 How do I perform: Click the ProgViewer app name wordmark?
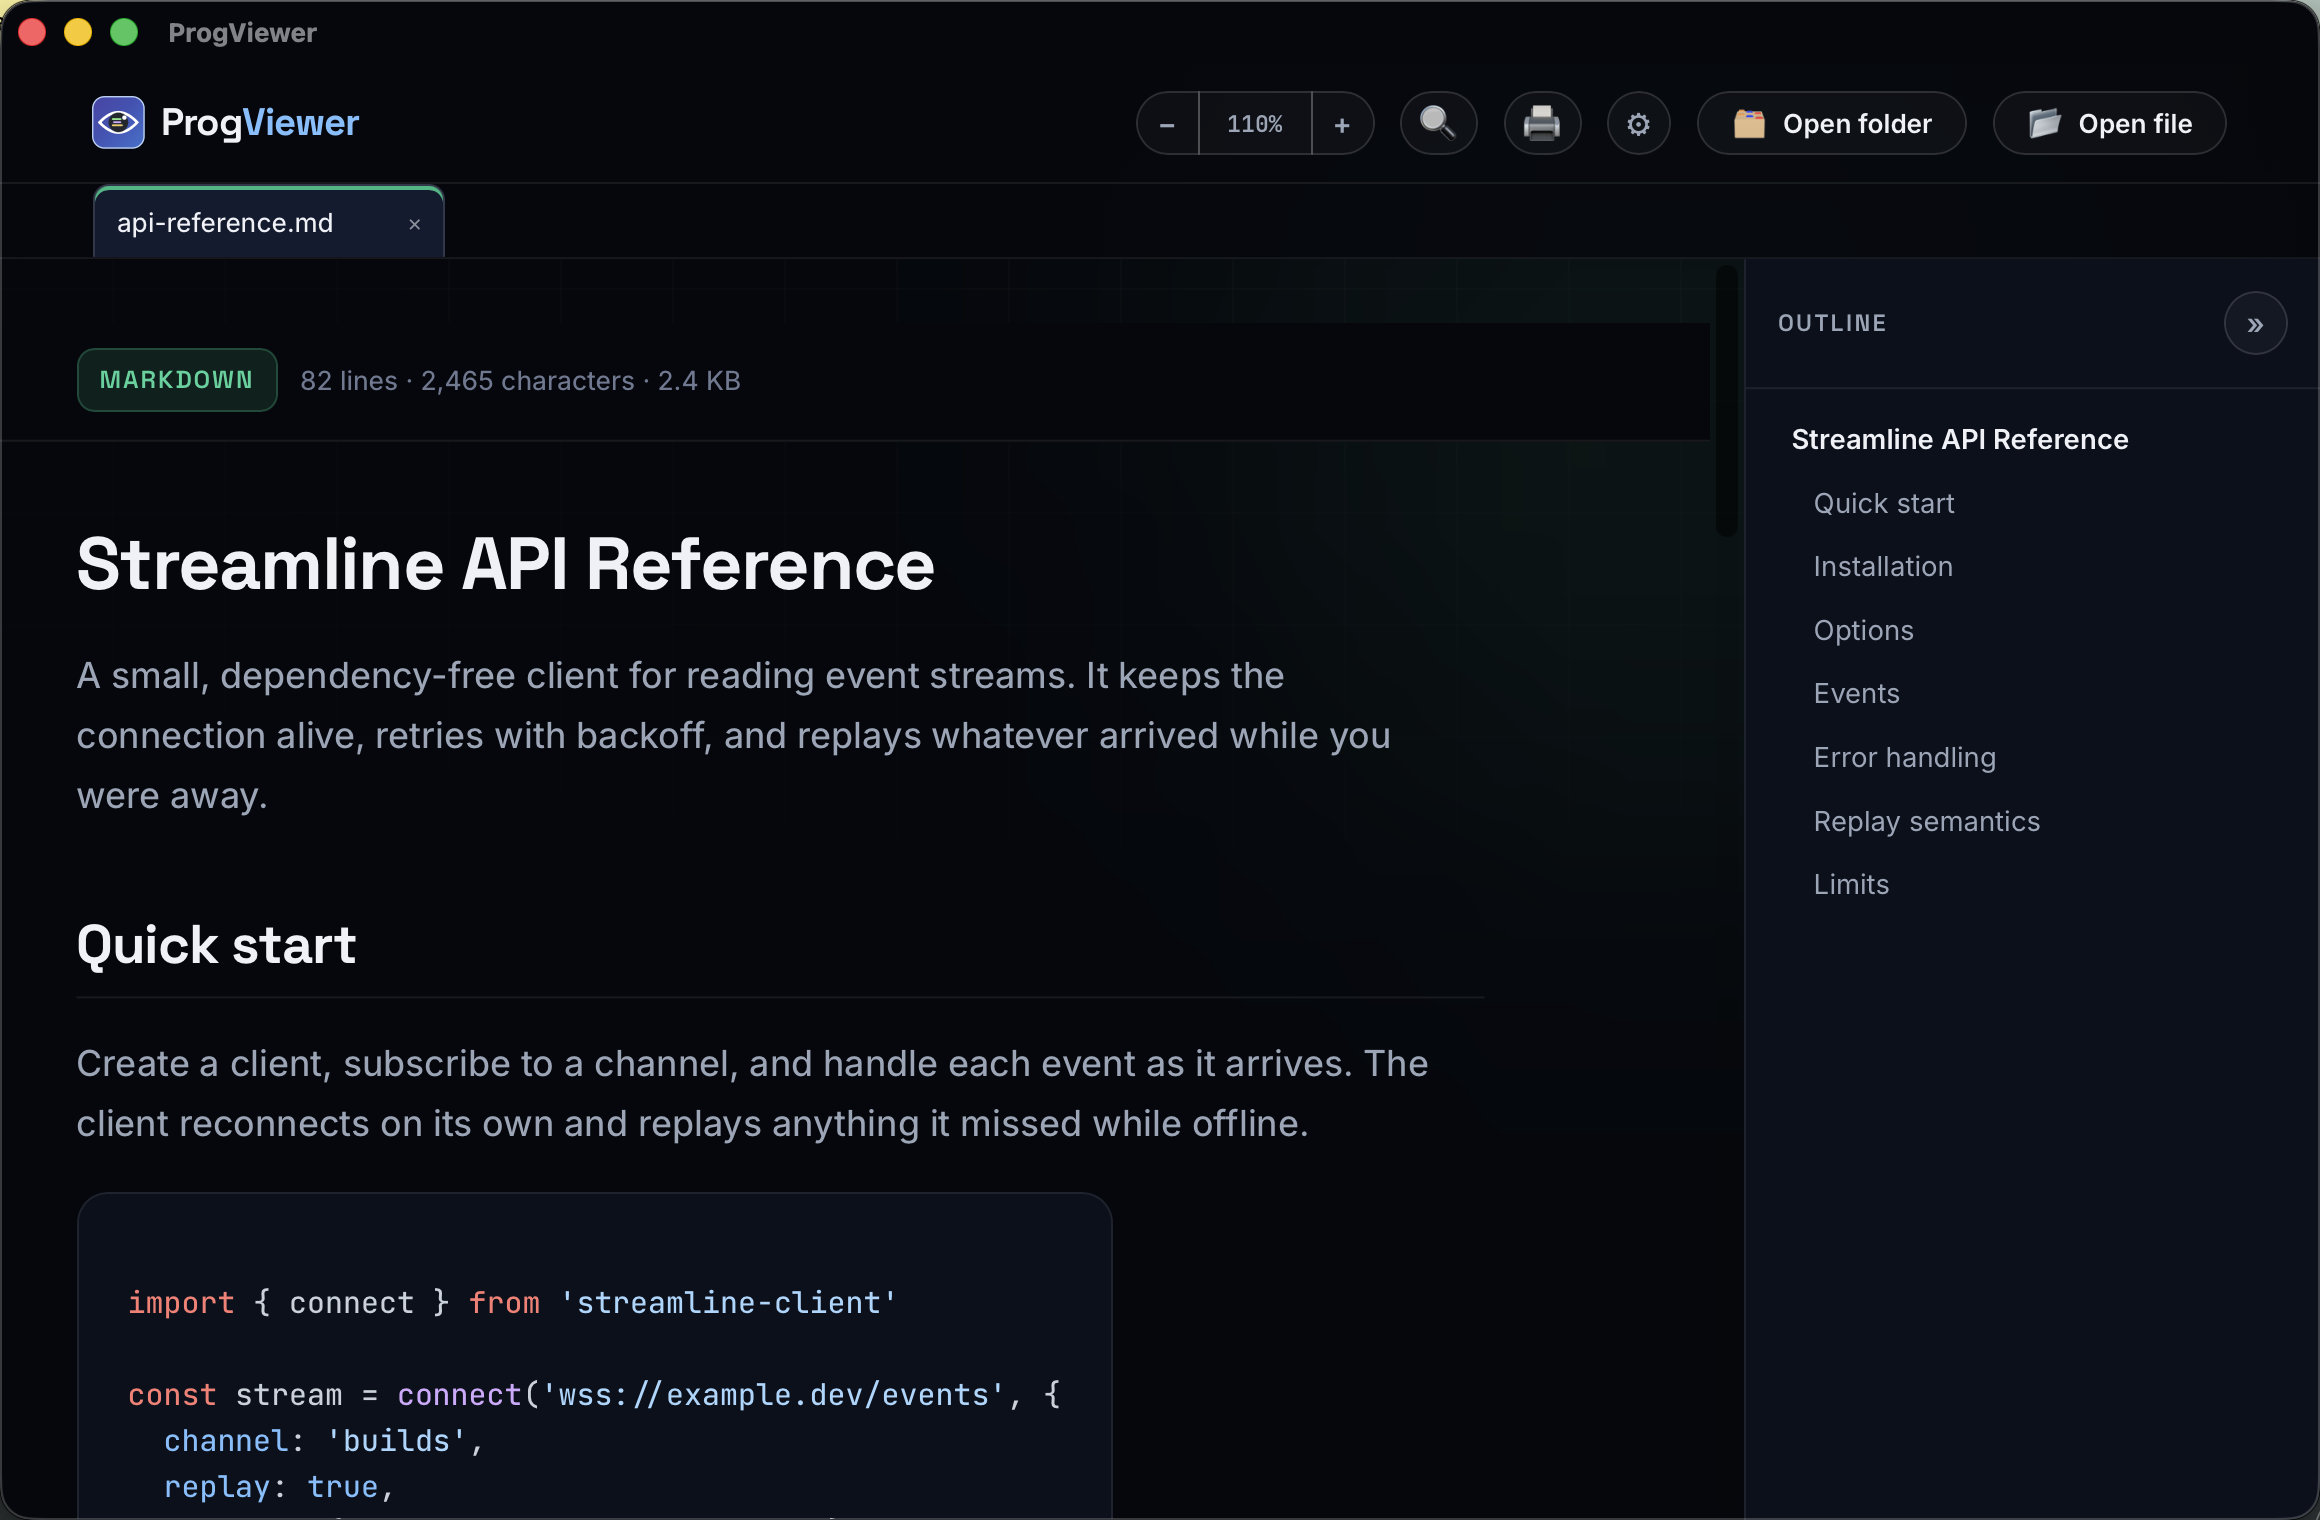point(259,123)
